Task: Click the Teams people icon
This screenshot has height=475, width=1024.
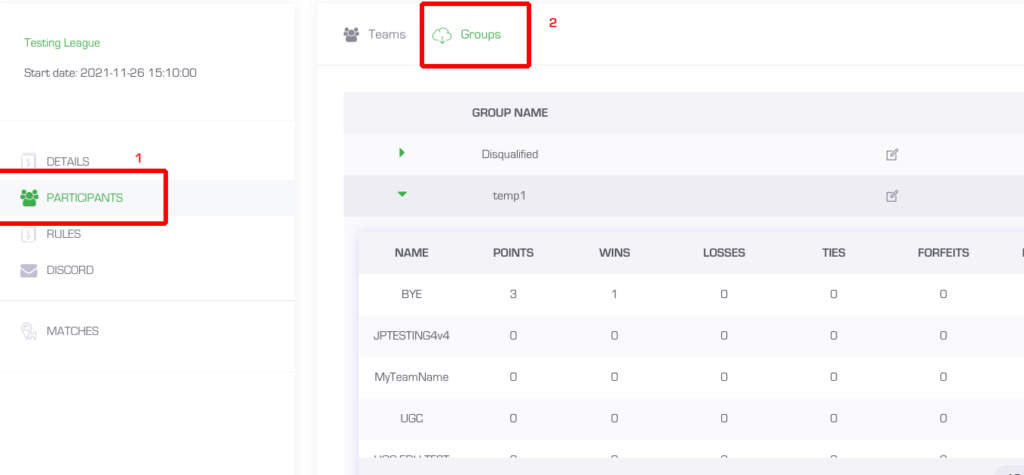Action: point(351,35)
